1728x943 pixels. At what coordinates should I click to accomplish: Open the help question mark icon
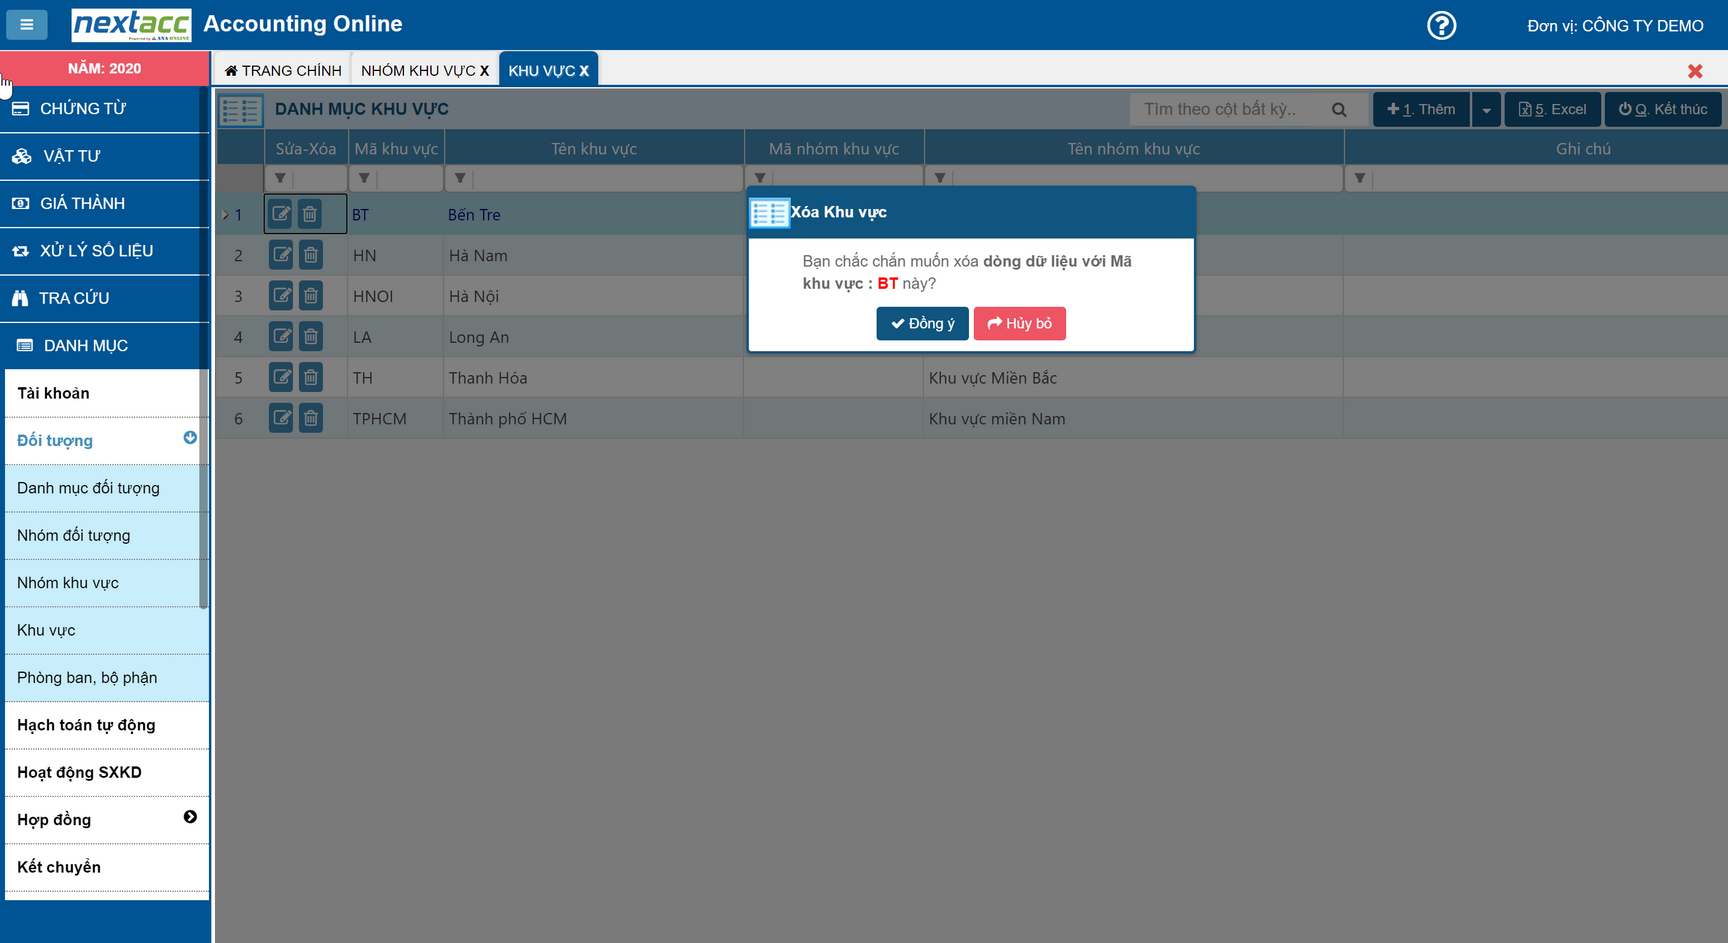(1441, 25)
